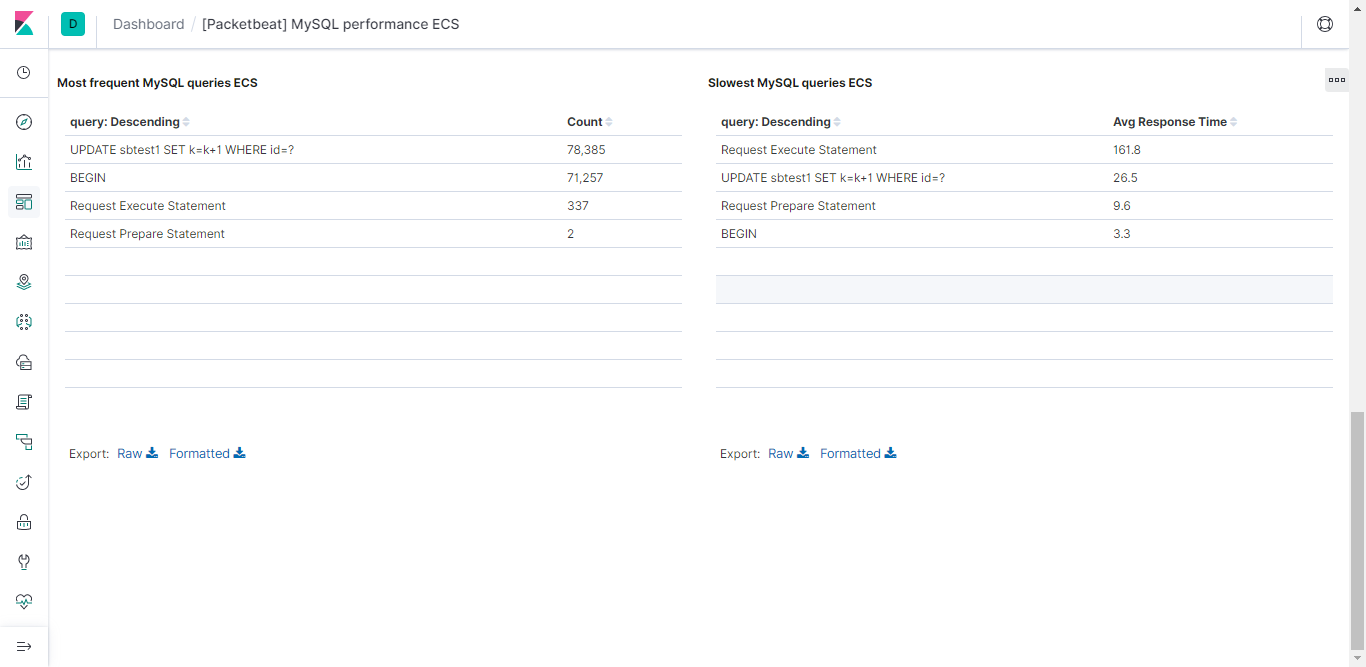Open APM sidebar icon
This screenshot has width=1366, height=667.
point(24,442)
